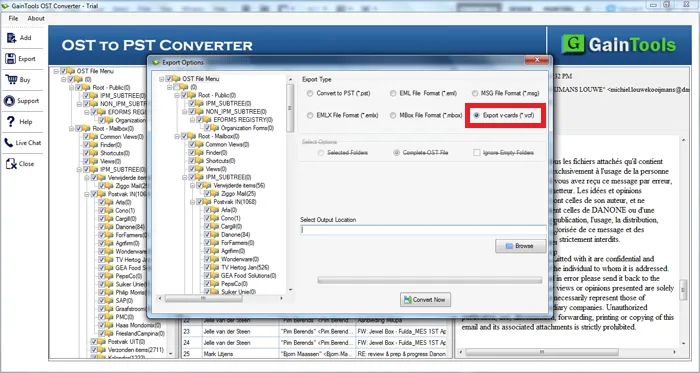Click the Select Output Location text field
The width and height of the screenshot is (700, 373).
[x=423, y=230]
